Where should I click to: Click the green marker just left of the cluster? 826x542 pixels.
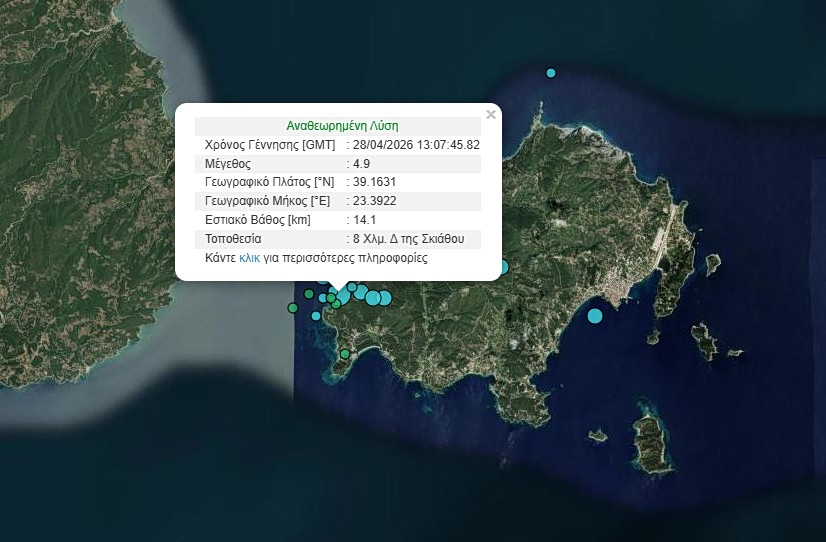tap(311, 294)
